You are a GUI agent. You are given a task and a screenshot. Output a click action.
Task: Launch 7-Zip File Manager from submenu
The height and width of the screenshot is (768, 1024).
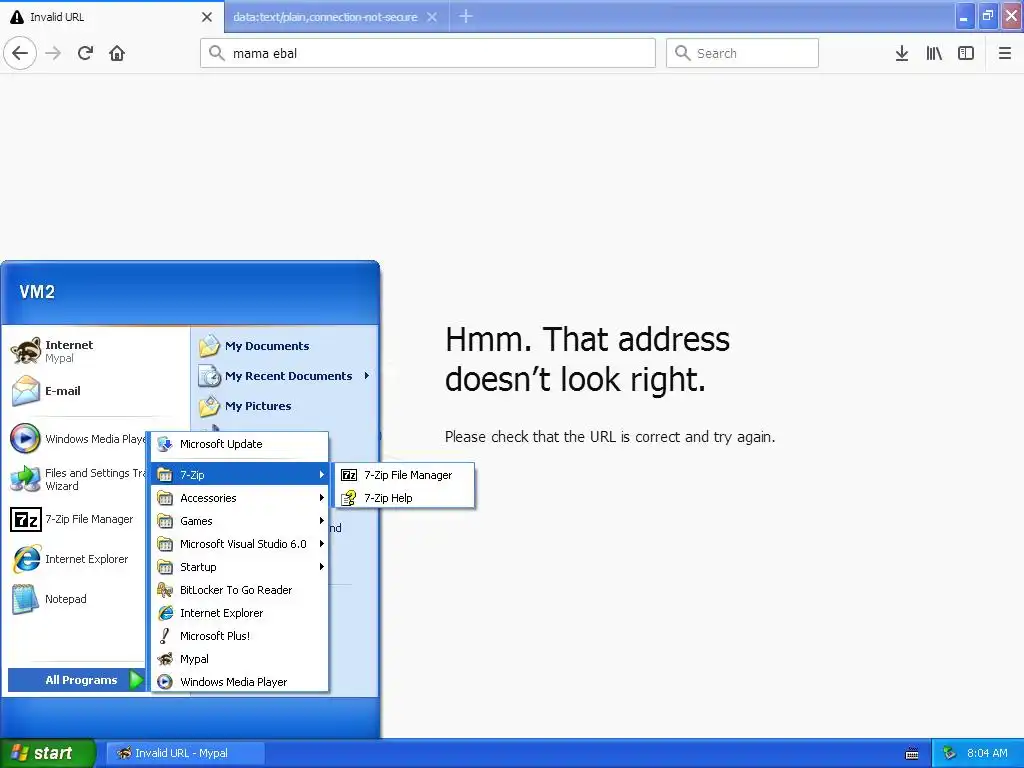point(404,475)
